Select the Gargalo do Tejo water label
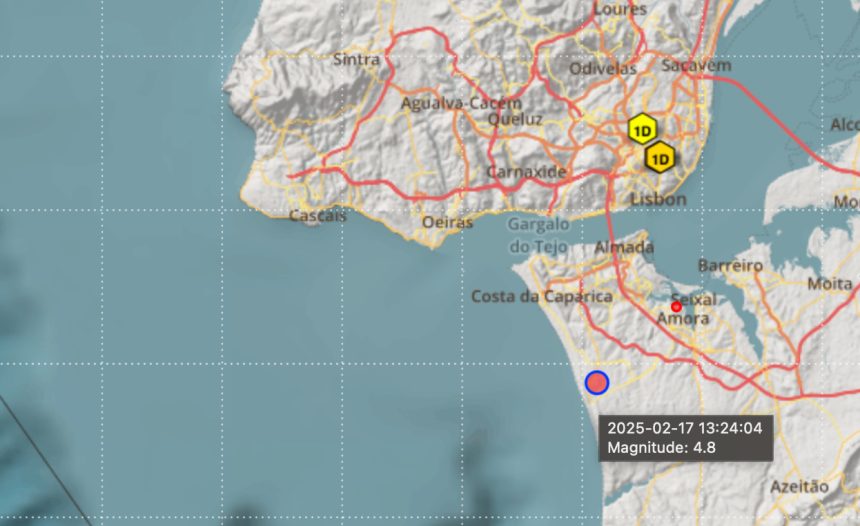The width and height of the screenshot is (860, 526). pos(539,235)
